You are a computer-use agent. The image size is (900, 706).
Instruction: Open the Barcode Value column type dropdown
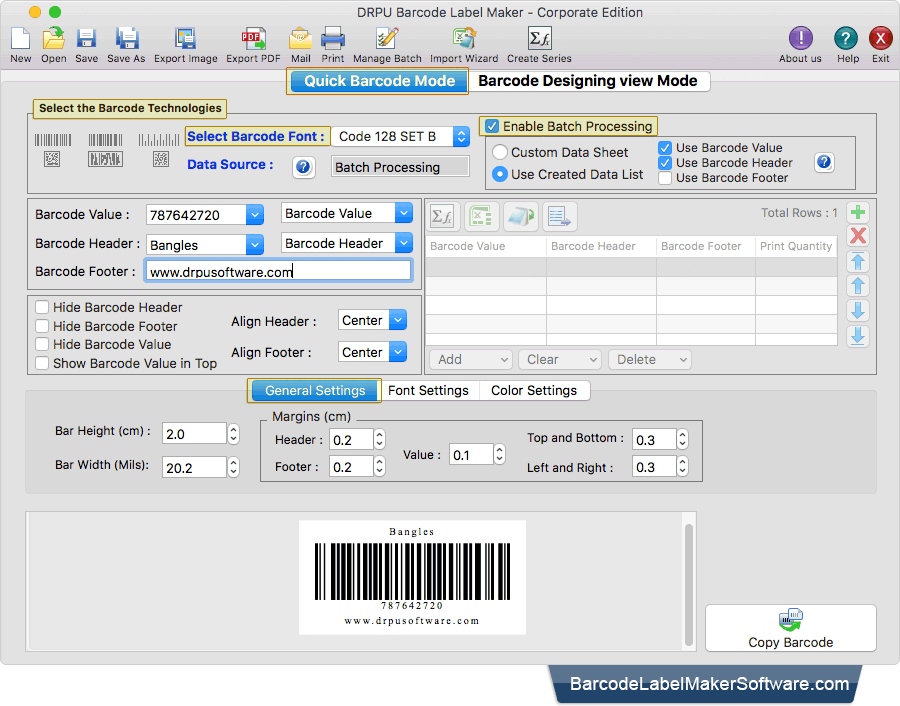pyautogui.click(x=404, y=213)
